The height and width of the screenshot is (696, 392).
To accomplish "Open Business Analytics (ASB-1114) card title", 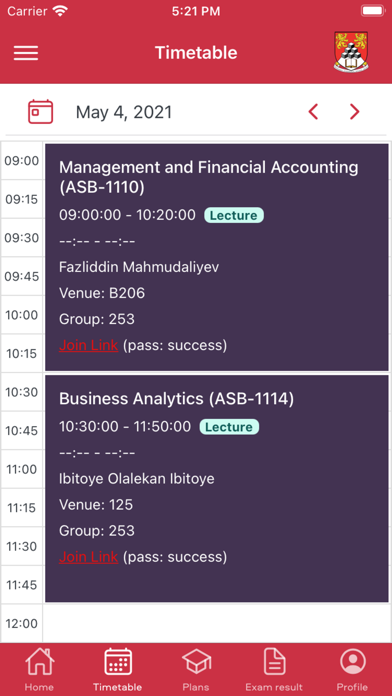I will click(176, 399).
